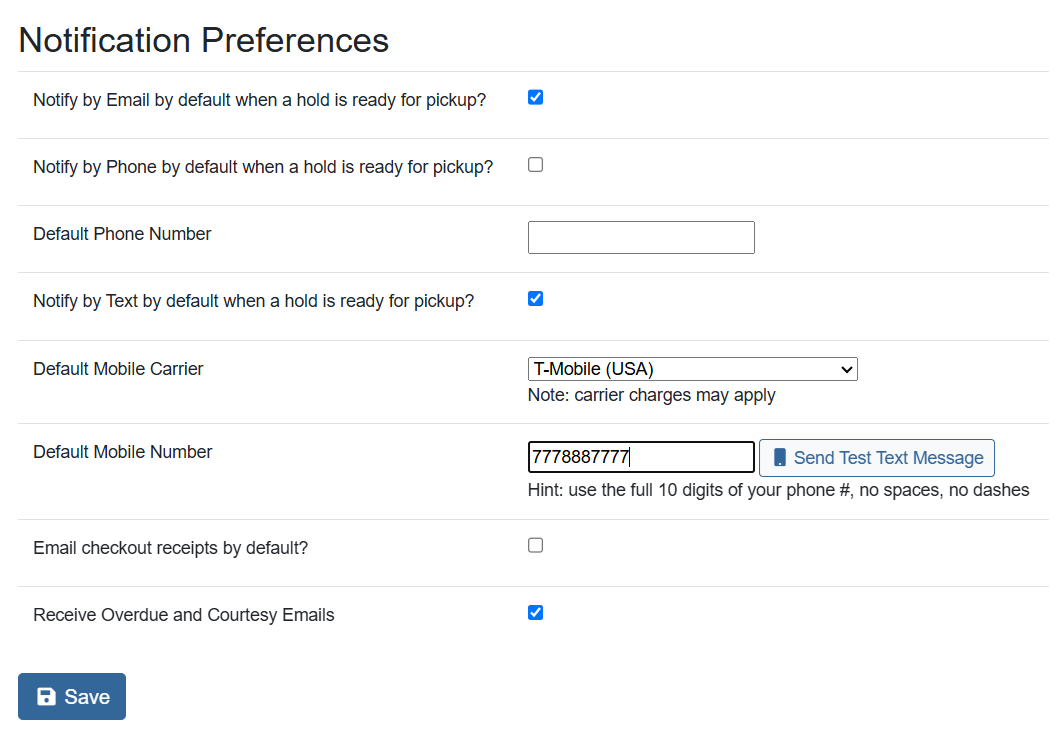Uncheck Notify by Email for hold pickup
The height and width of the screenshot is (730, 1058).
coord(535,98)
